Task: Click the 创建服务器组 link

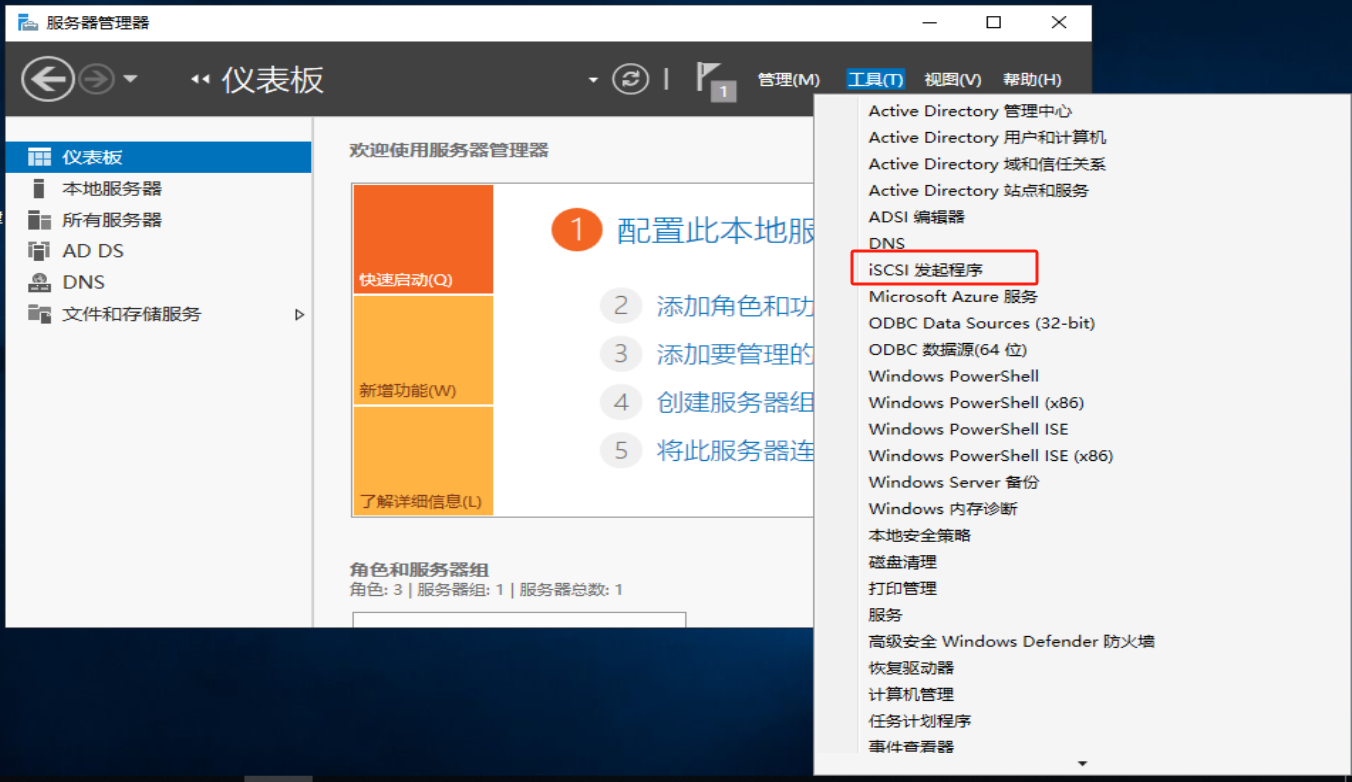Action: (x=735, y=402)
